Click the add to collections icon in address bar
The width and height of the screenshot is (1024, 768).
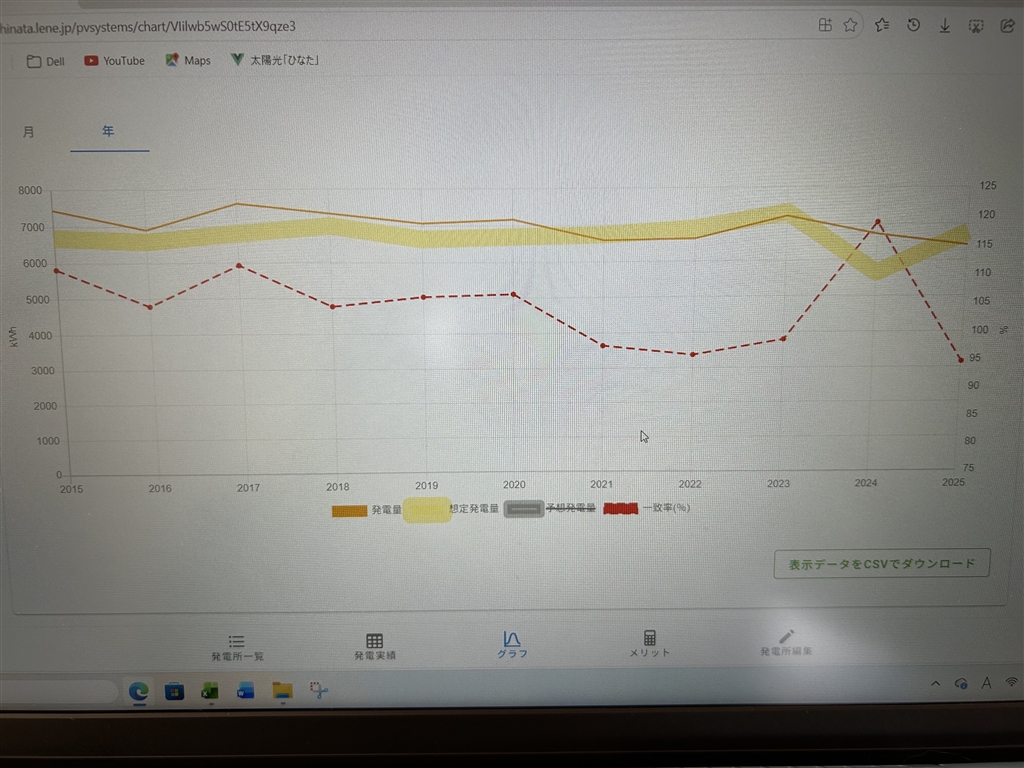pyautogui.click(x=825, y=25)
